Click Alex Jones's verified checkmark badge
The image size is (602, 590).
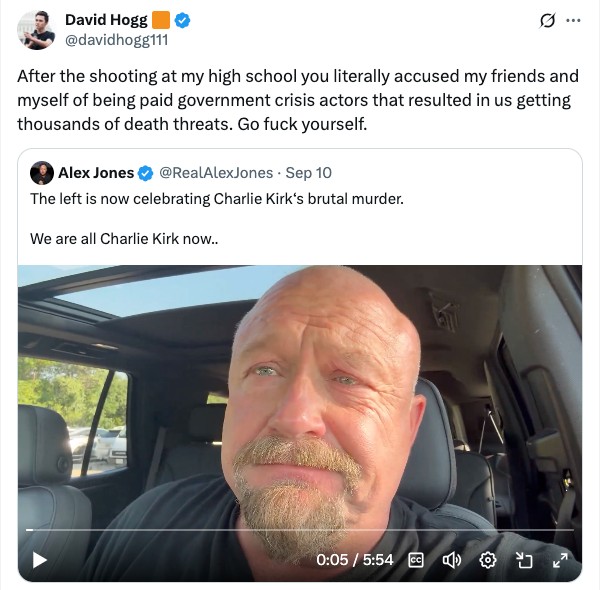145,173
